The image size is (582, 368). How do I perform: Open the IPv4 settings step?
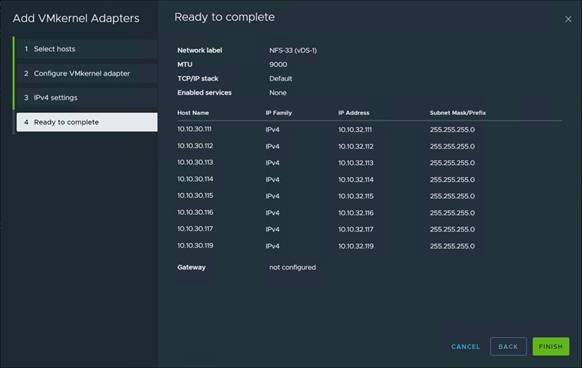coord(87,98)
